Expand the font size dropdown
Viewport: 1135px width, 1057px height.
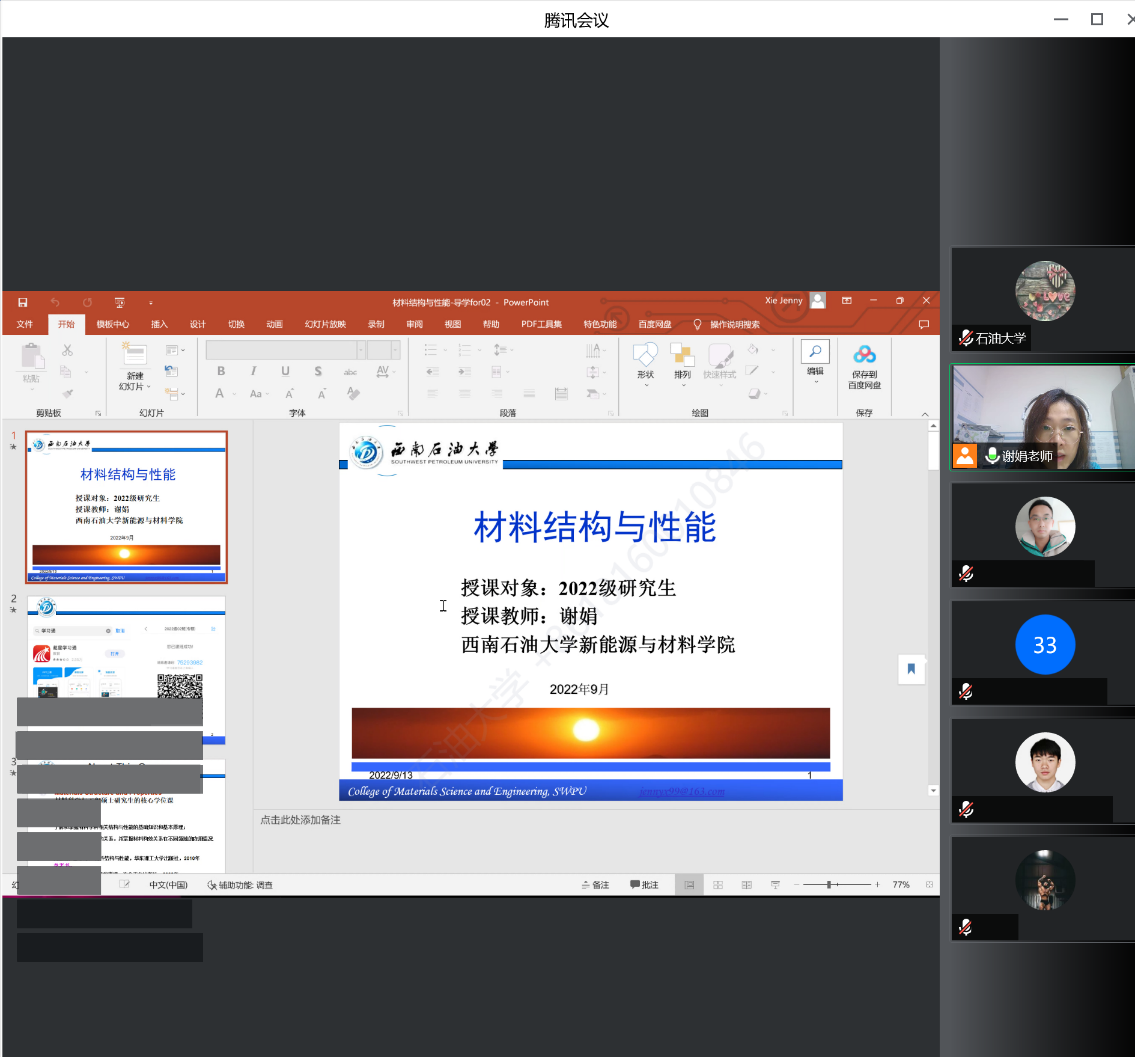396,350
